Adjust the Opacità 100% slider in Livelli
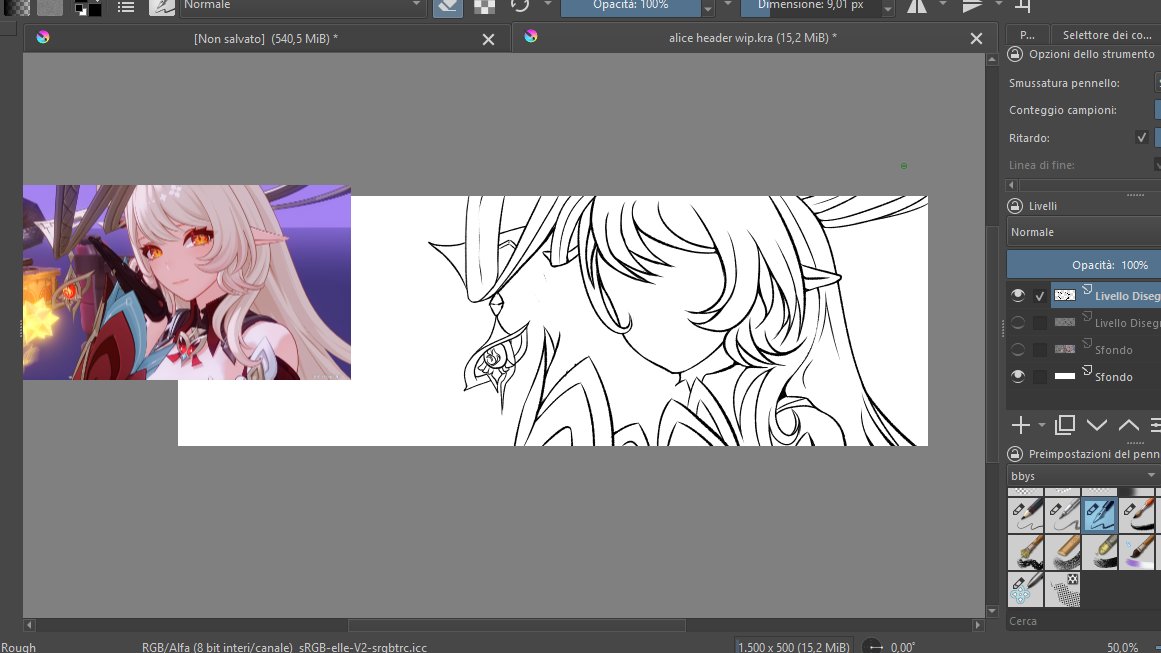Screen dimensions: 1161x653 click(x=1082, y=265)
